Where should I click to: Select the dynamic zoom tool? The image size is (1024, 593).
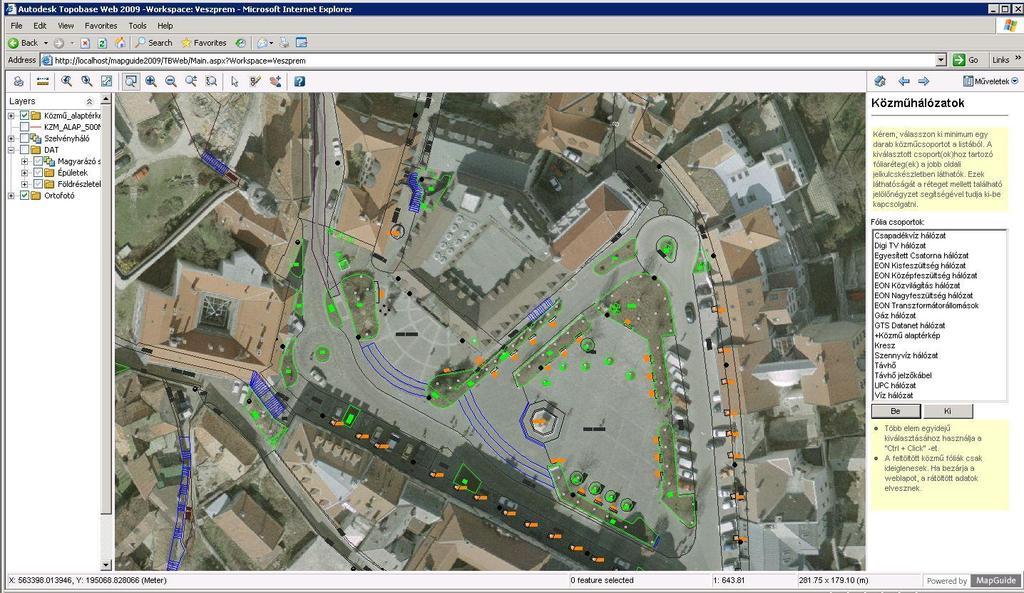click(191, 82)
